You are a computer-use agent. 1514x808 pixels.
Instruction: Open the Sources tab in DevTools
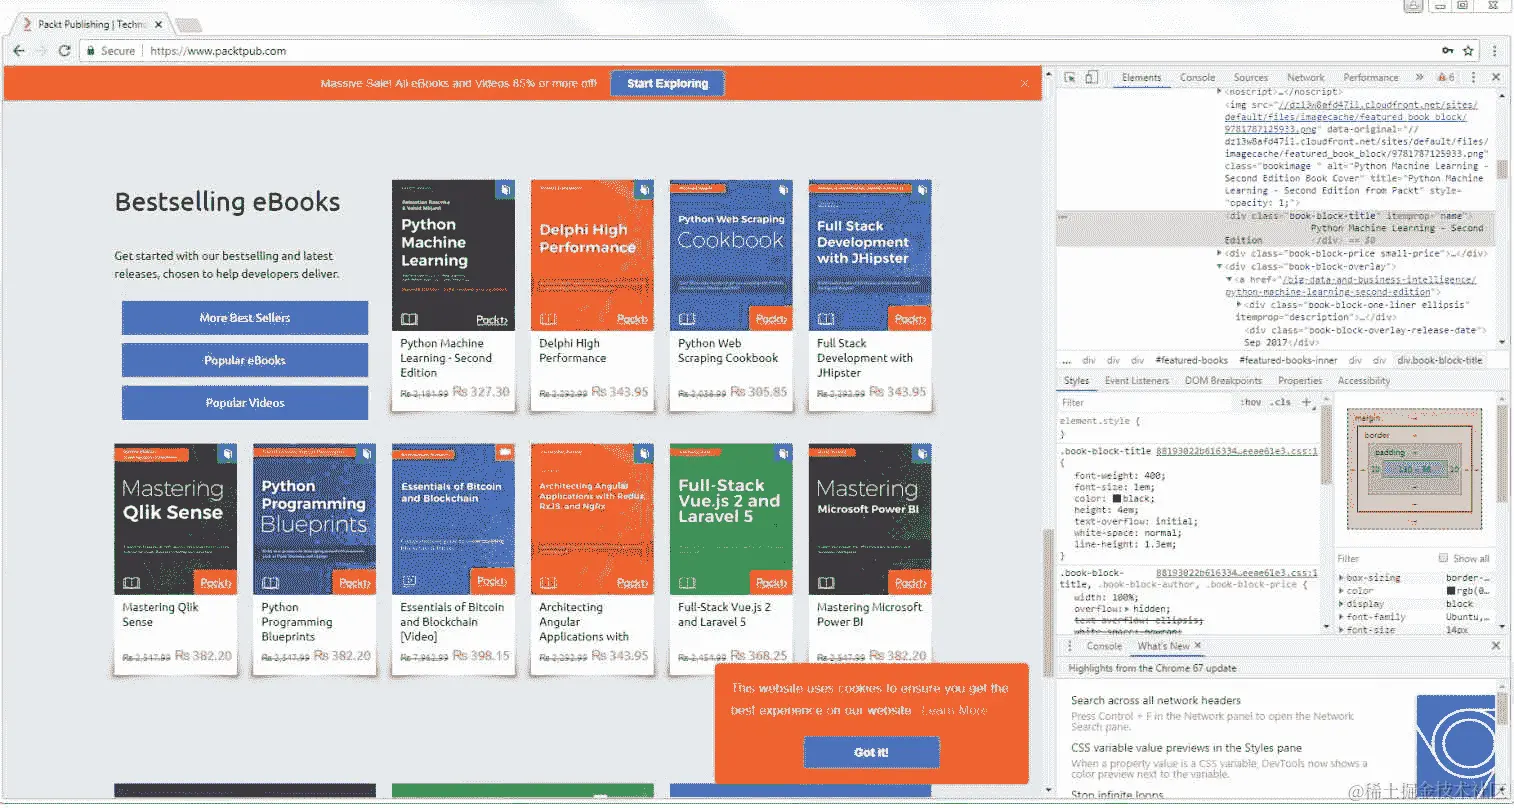click(x=1250, y=77)
